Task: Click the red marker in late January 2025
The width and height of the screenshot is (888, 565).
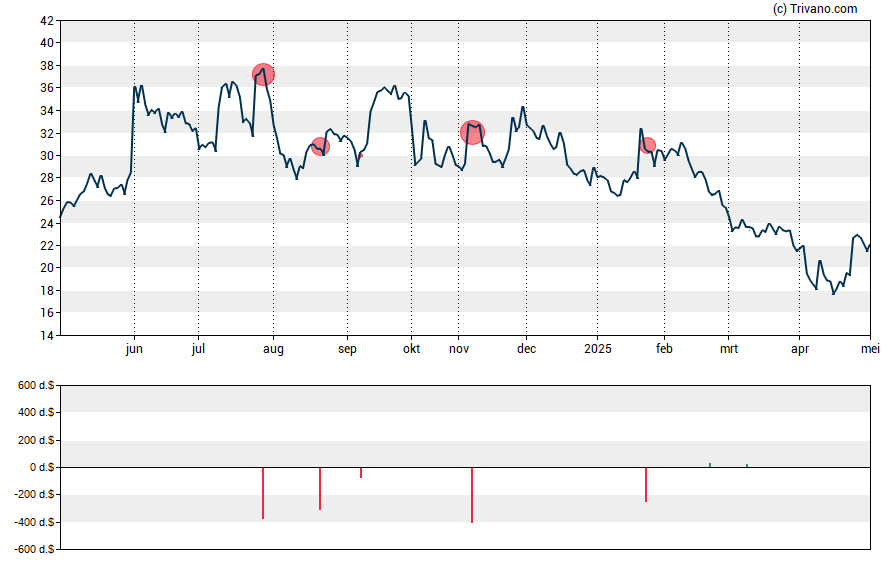Action: (647, 145)
